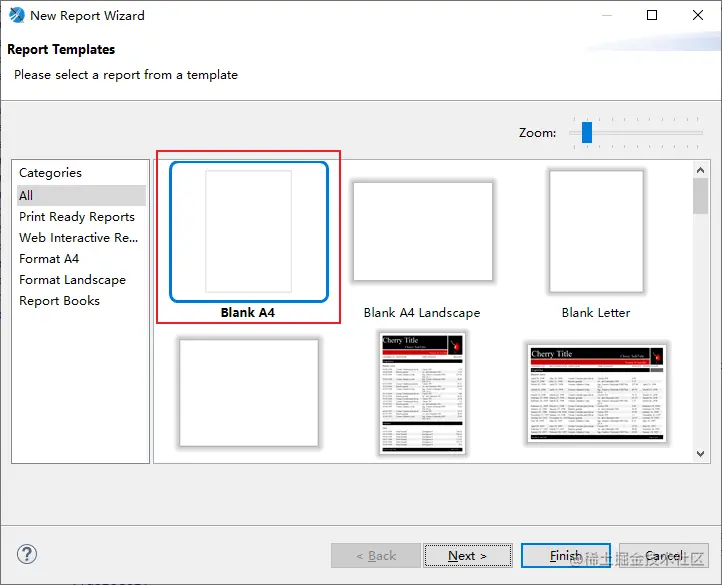Choose the Blank Letter template thumbnail

pyautogui.click(x=596, y=232)
